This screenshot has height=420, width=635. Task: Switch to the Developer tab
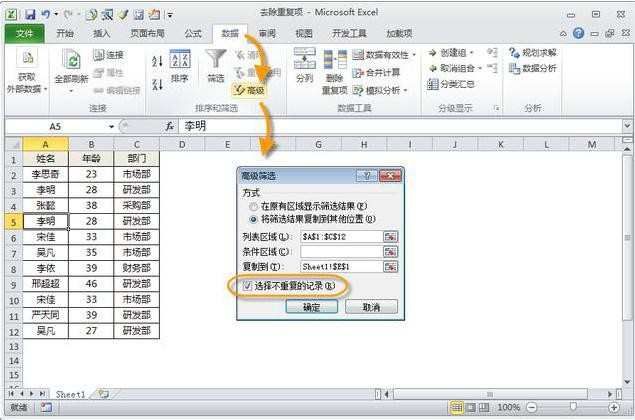click(x=349, y=33)
